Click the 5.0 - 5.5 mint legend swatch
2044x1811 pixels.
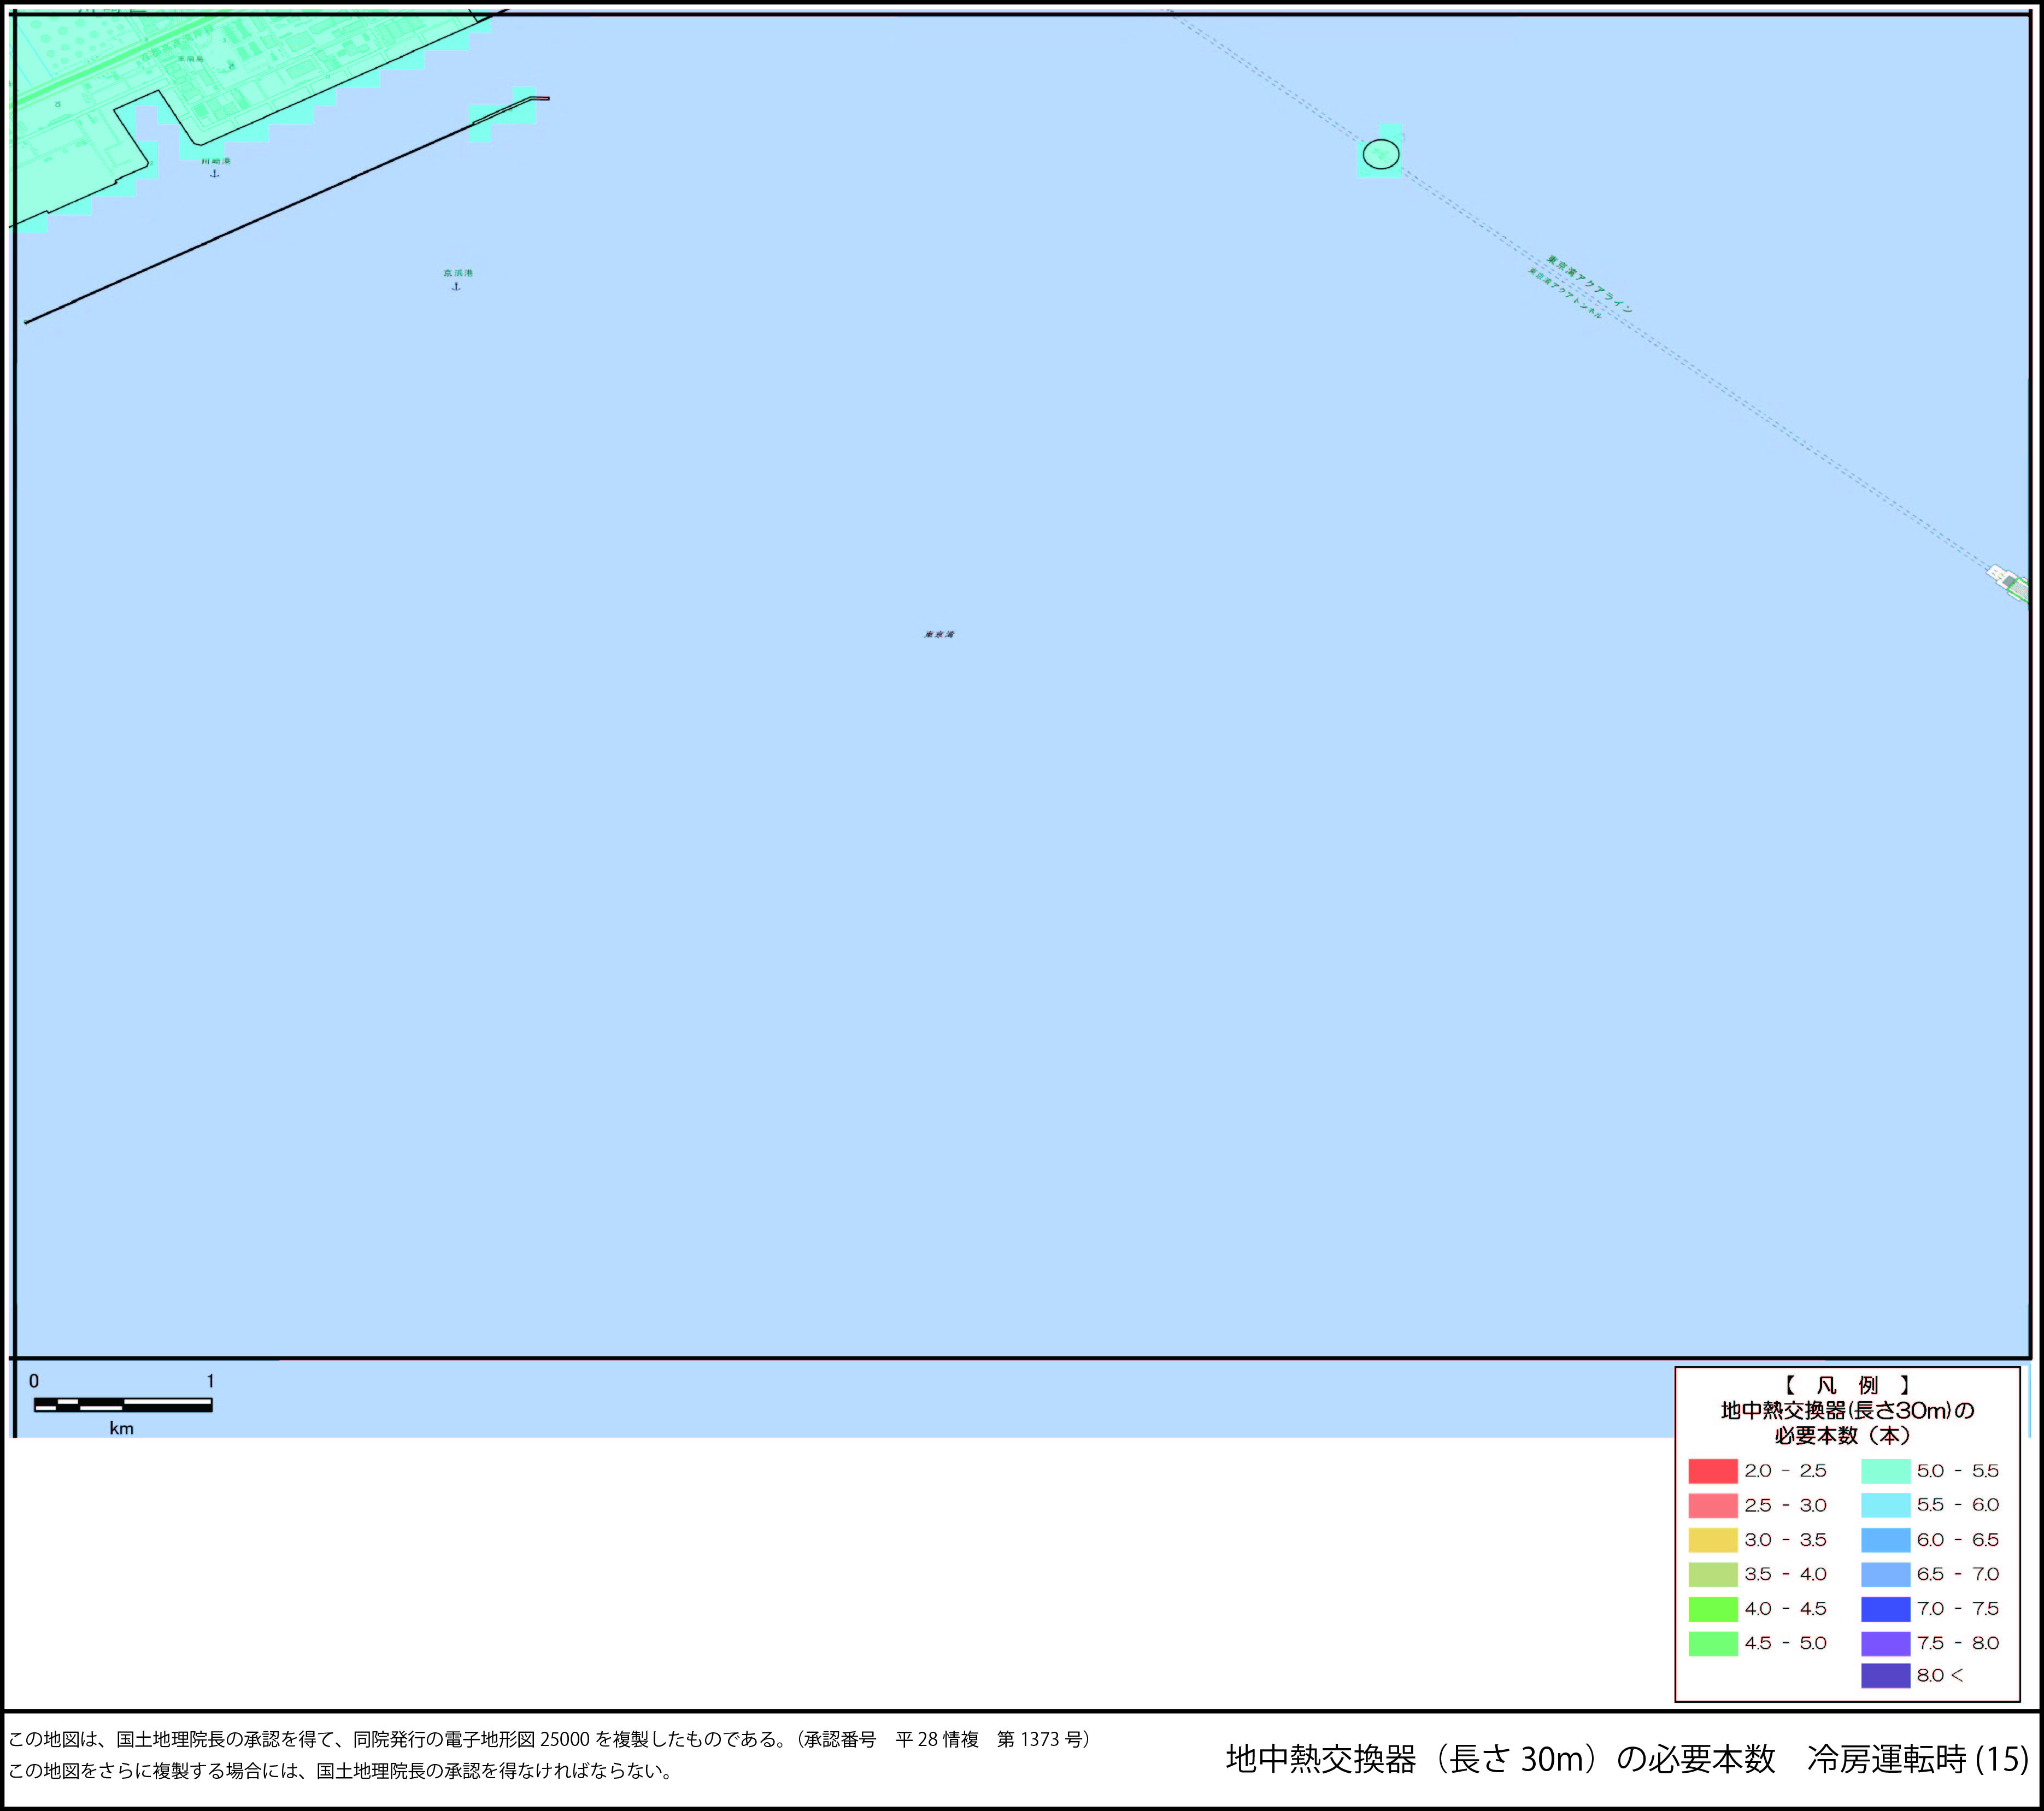1885,1471
